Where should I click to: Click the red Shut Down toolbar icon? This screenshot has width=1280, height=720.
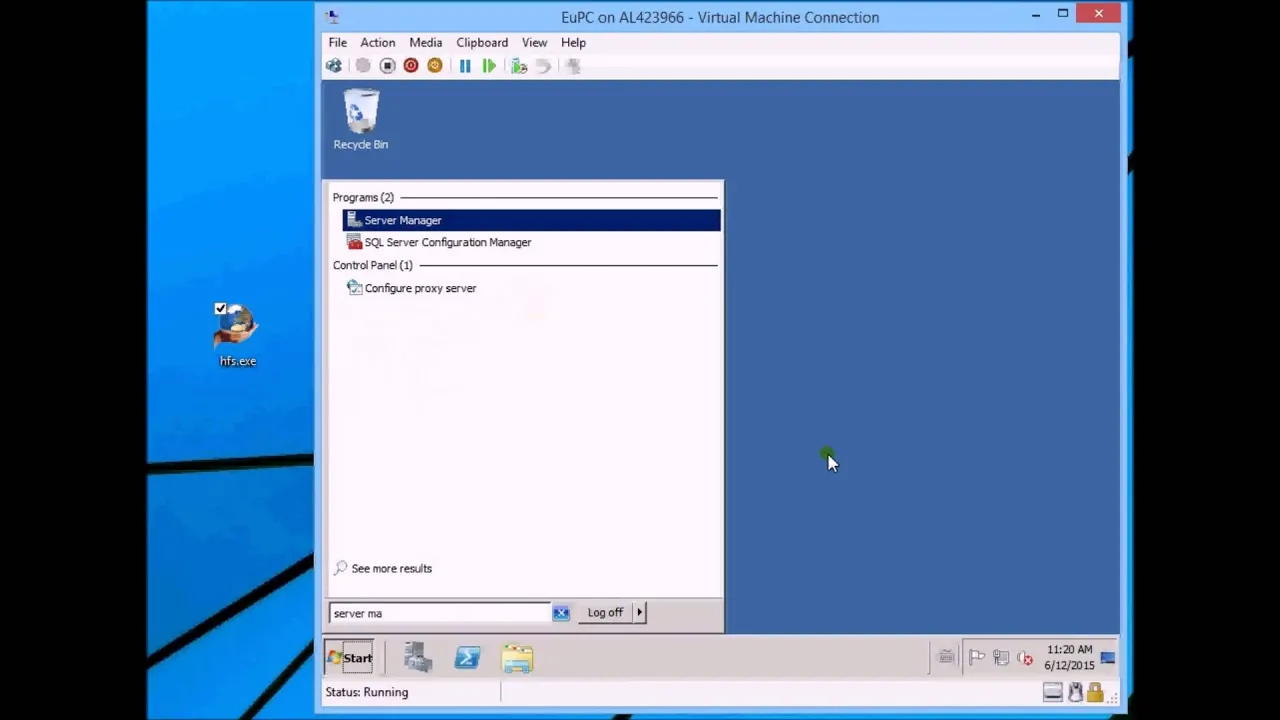point(411,66)
